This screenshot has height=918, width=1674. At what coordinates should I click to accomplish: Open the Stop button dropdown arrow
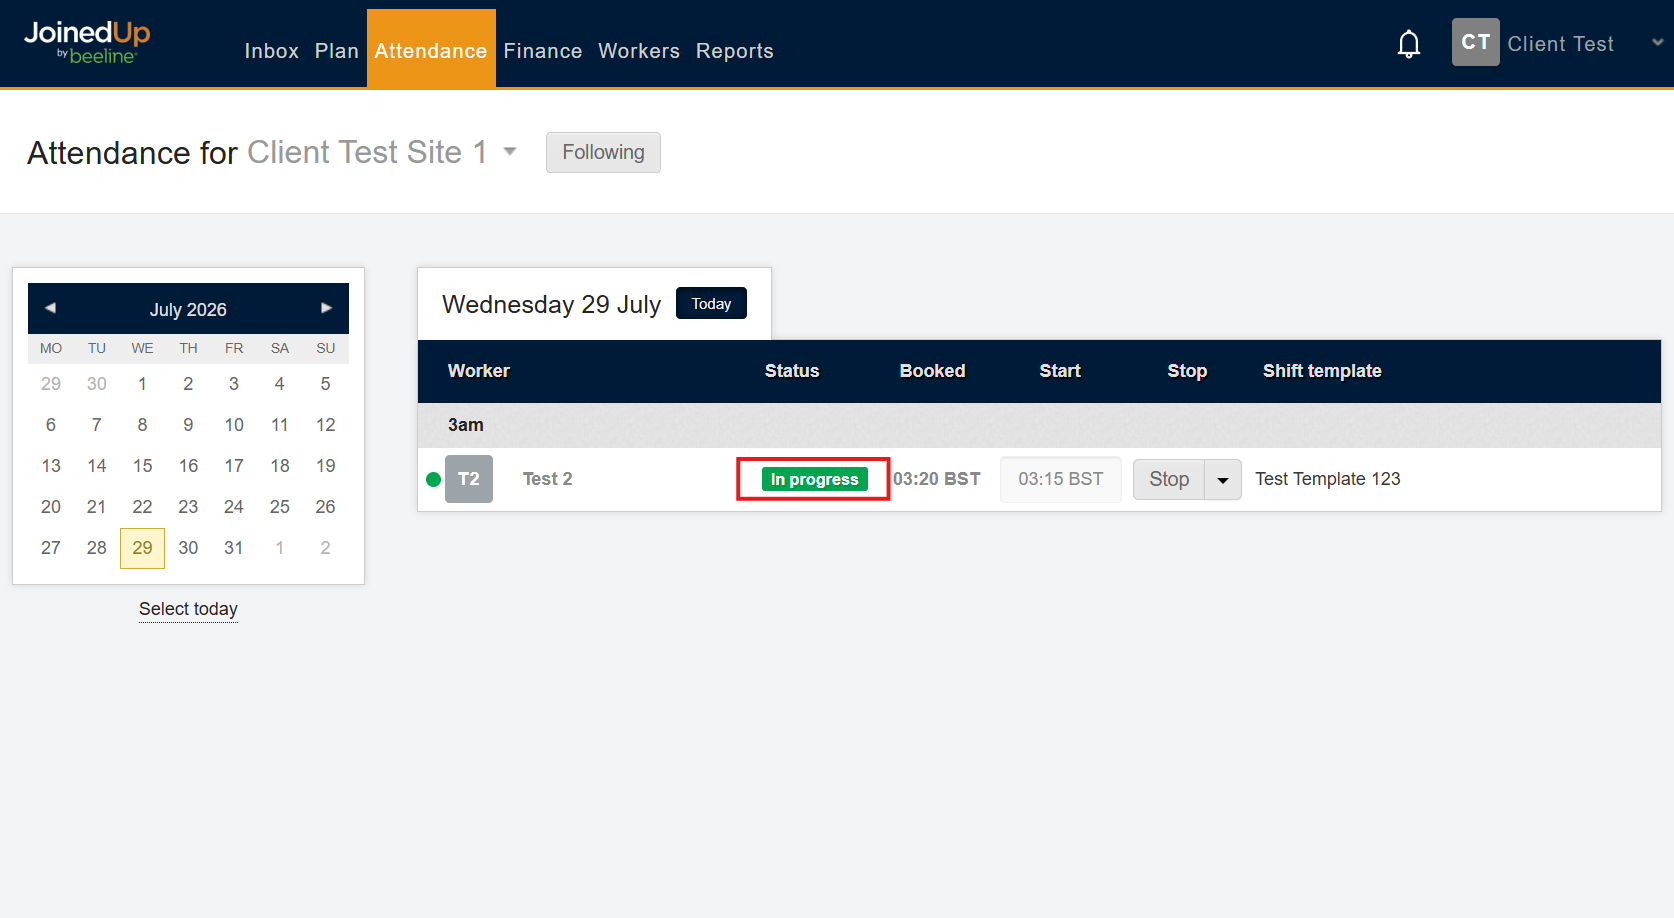(x=1222, y=480)
